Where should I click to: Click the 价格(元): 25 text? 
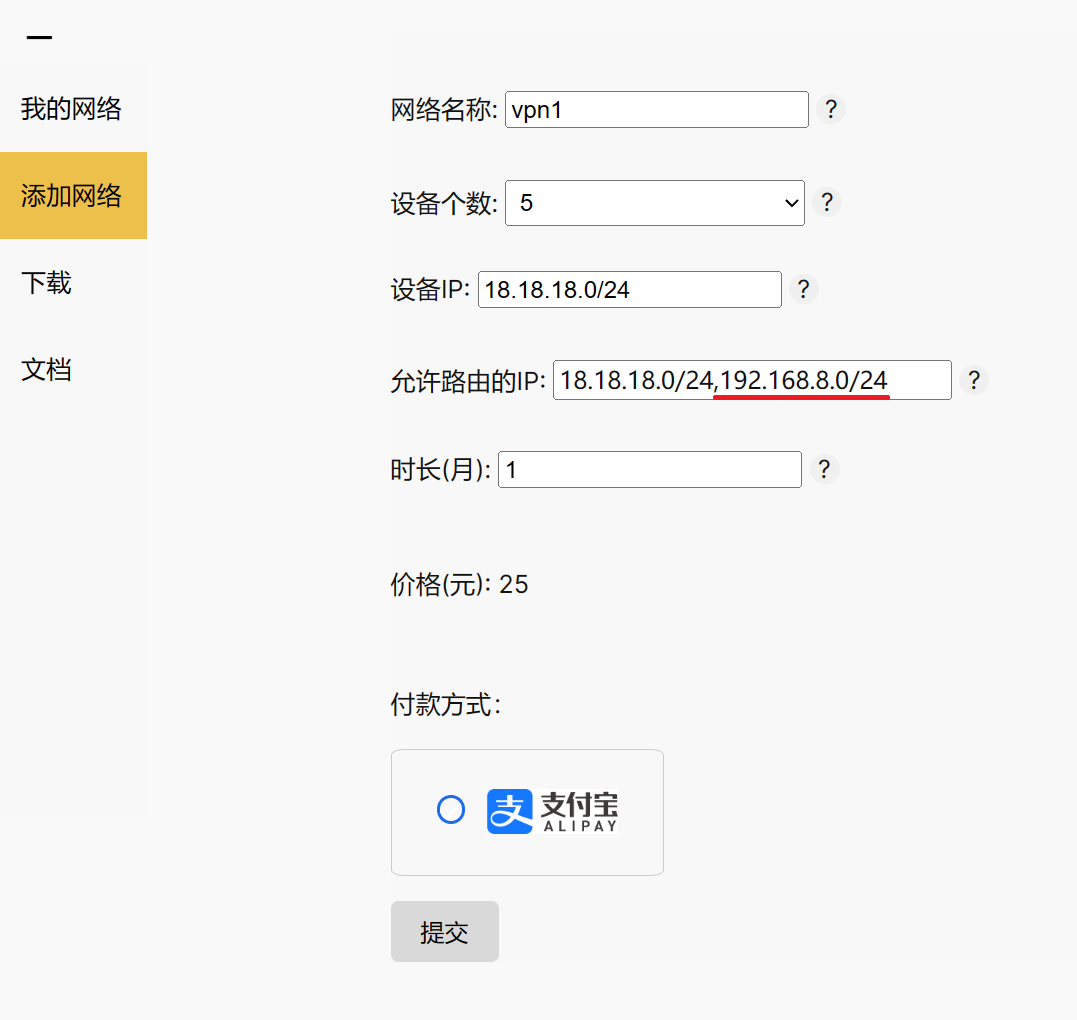pyautogui.click(x=460, y=585)
